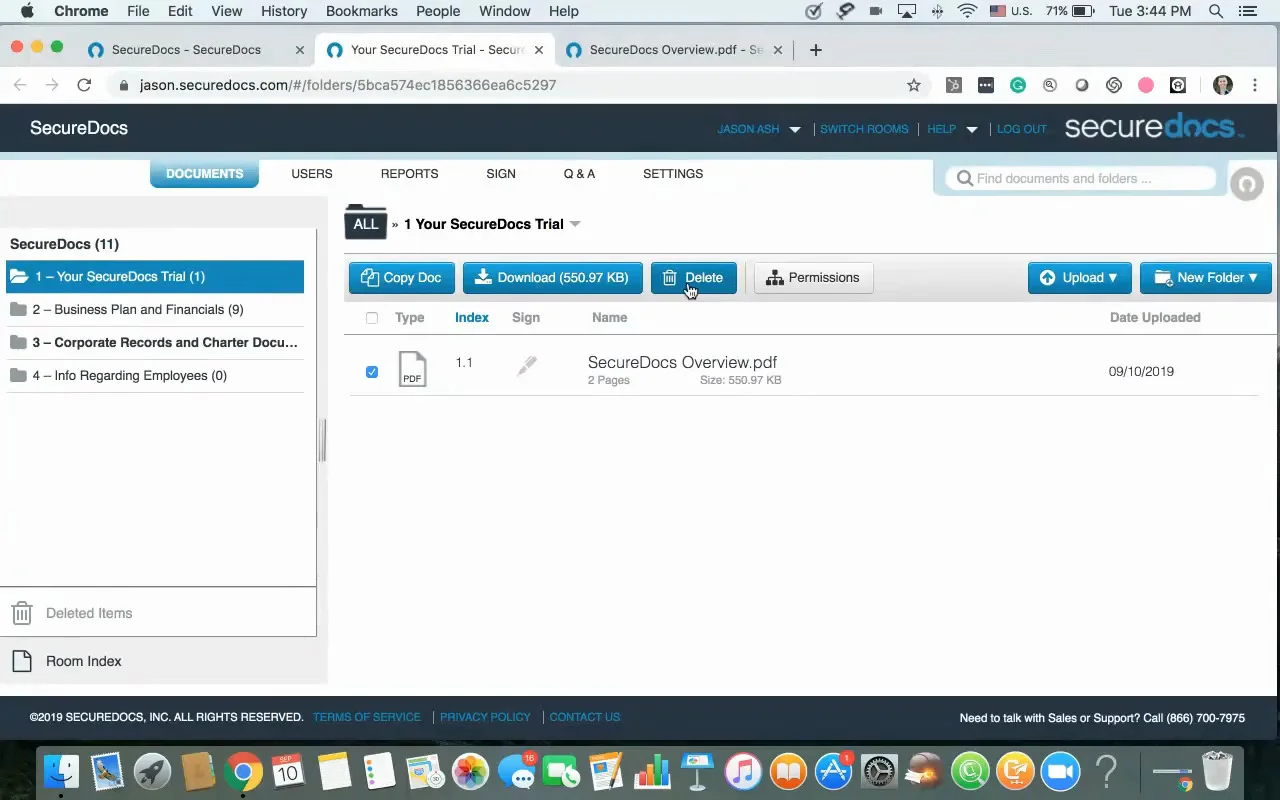Reload the page

pyautogui.click(x=84, y=85)
